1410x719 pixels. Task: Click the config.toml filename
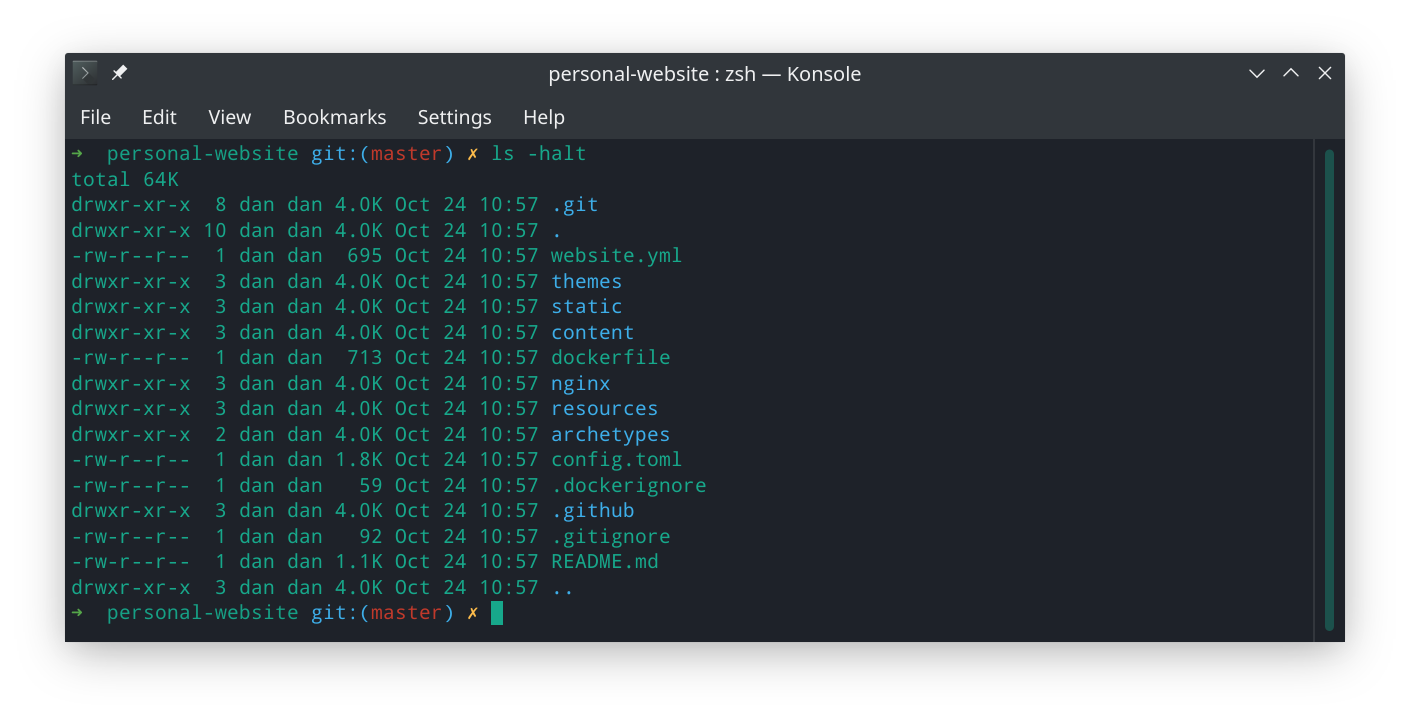coord(616,460)
